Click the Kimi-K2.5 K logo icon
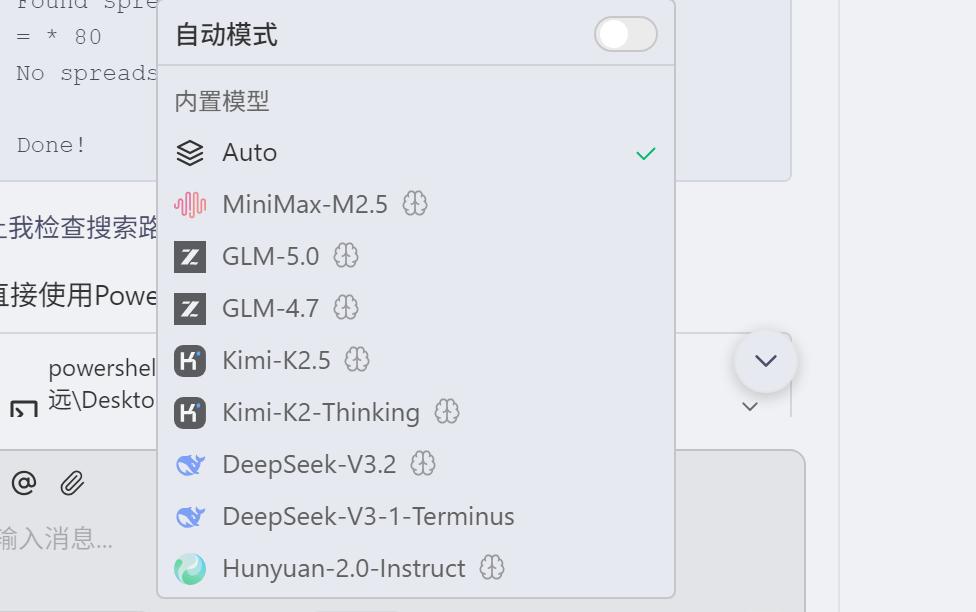Viewport: 976px width, 612px height. [190, 360]
